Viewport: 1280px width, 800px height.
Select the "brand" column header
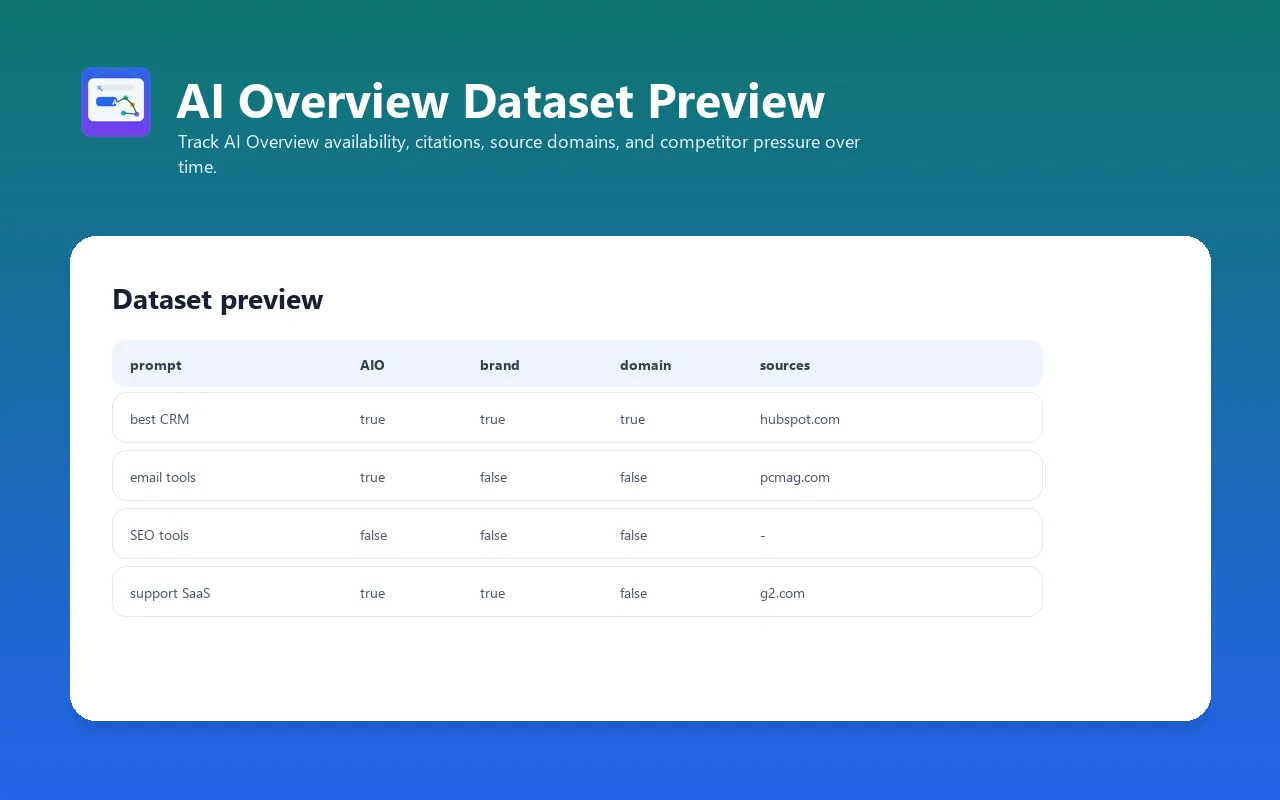click(500, 365)
